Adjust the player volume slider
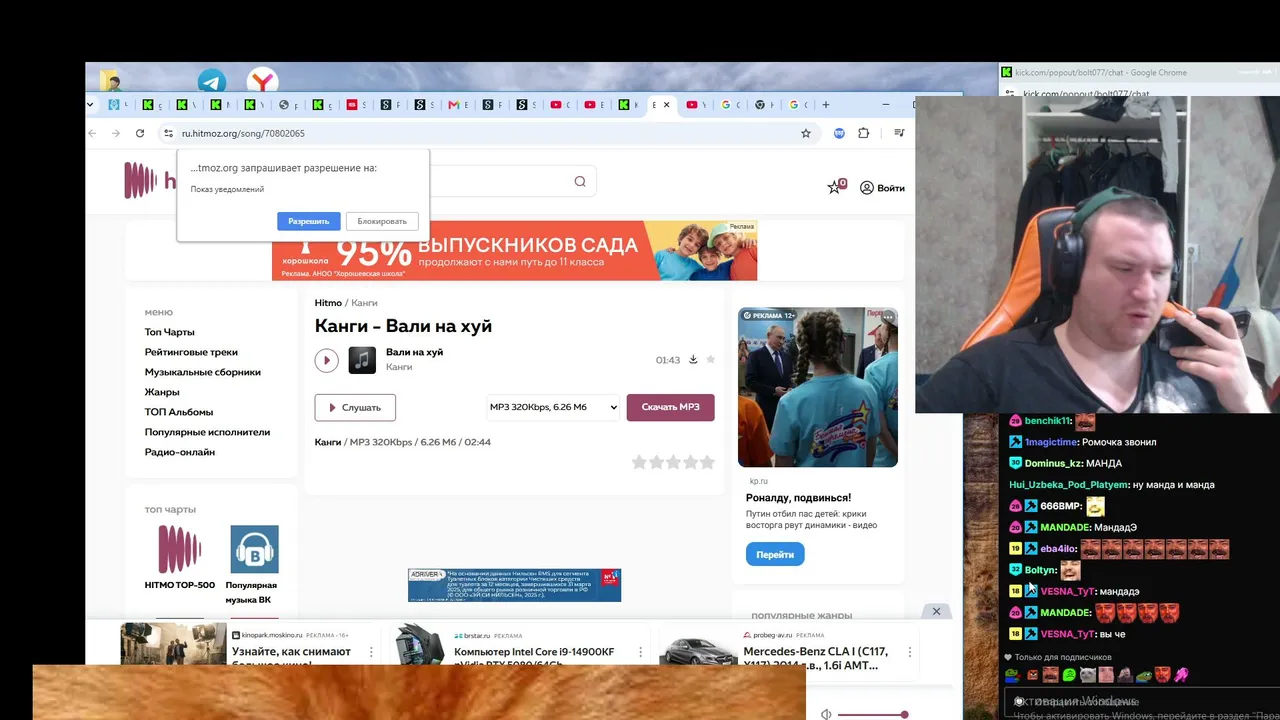 [872, 715]
